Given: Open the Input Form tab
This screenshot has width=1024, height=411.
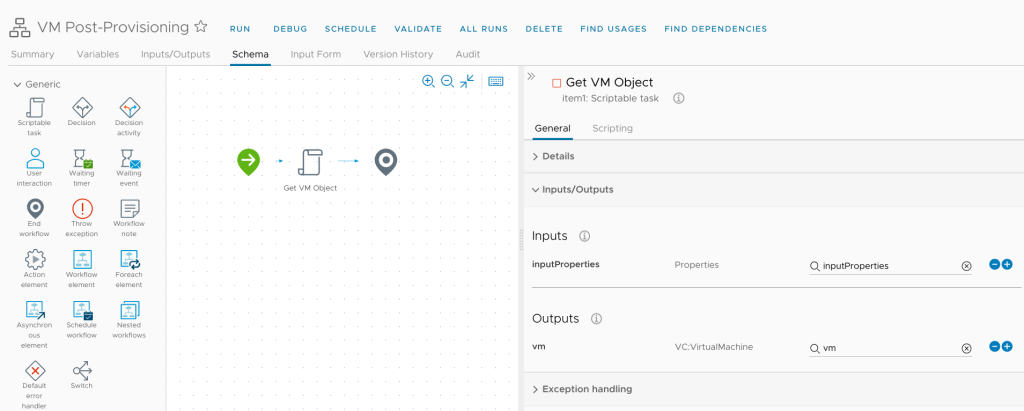Looking at the screenshot, I should 315,54.
